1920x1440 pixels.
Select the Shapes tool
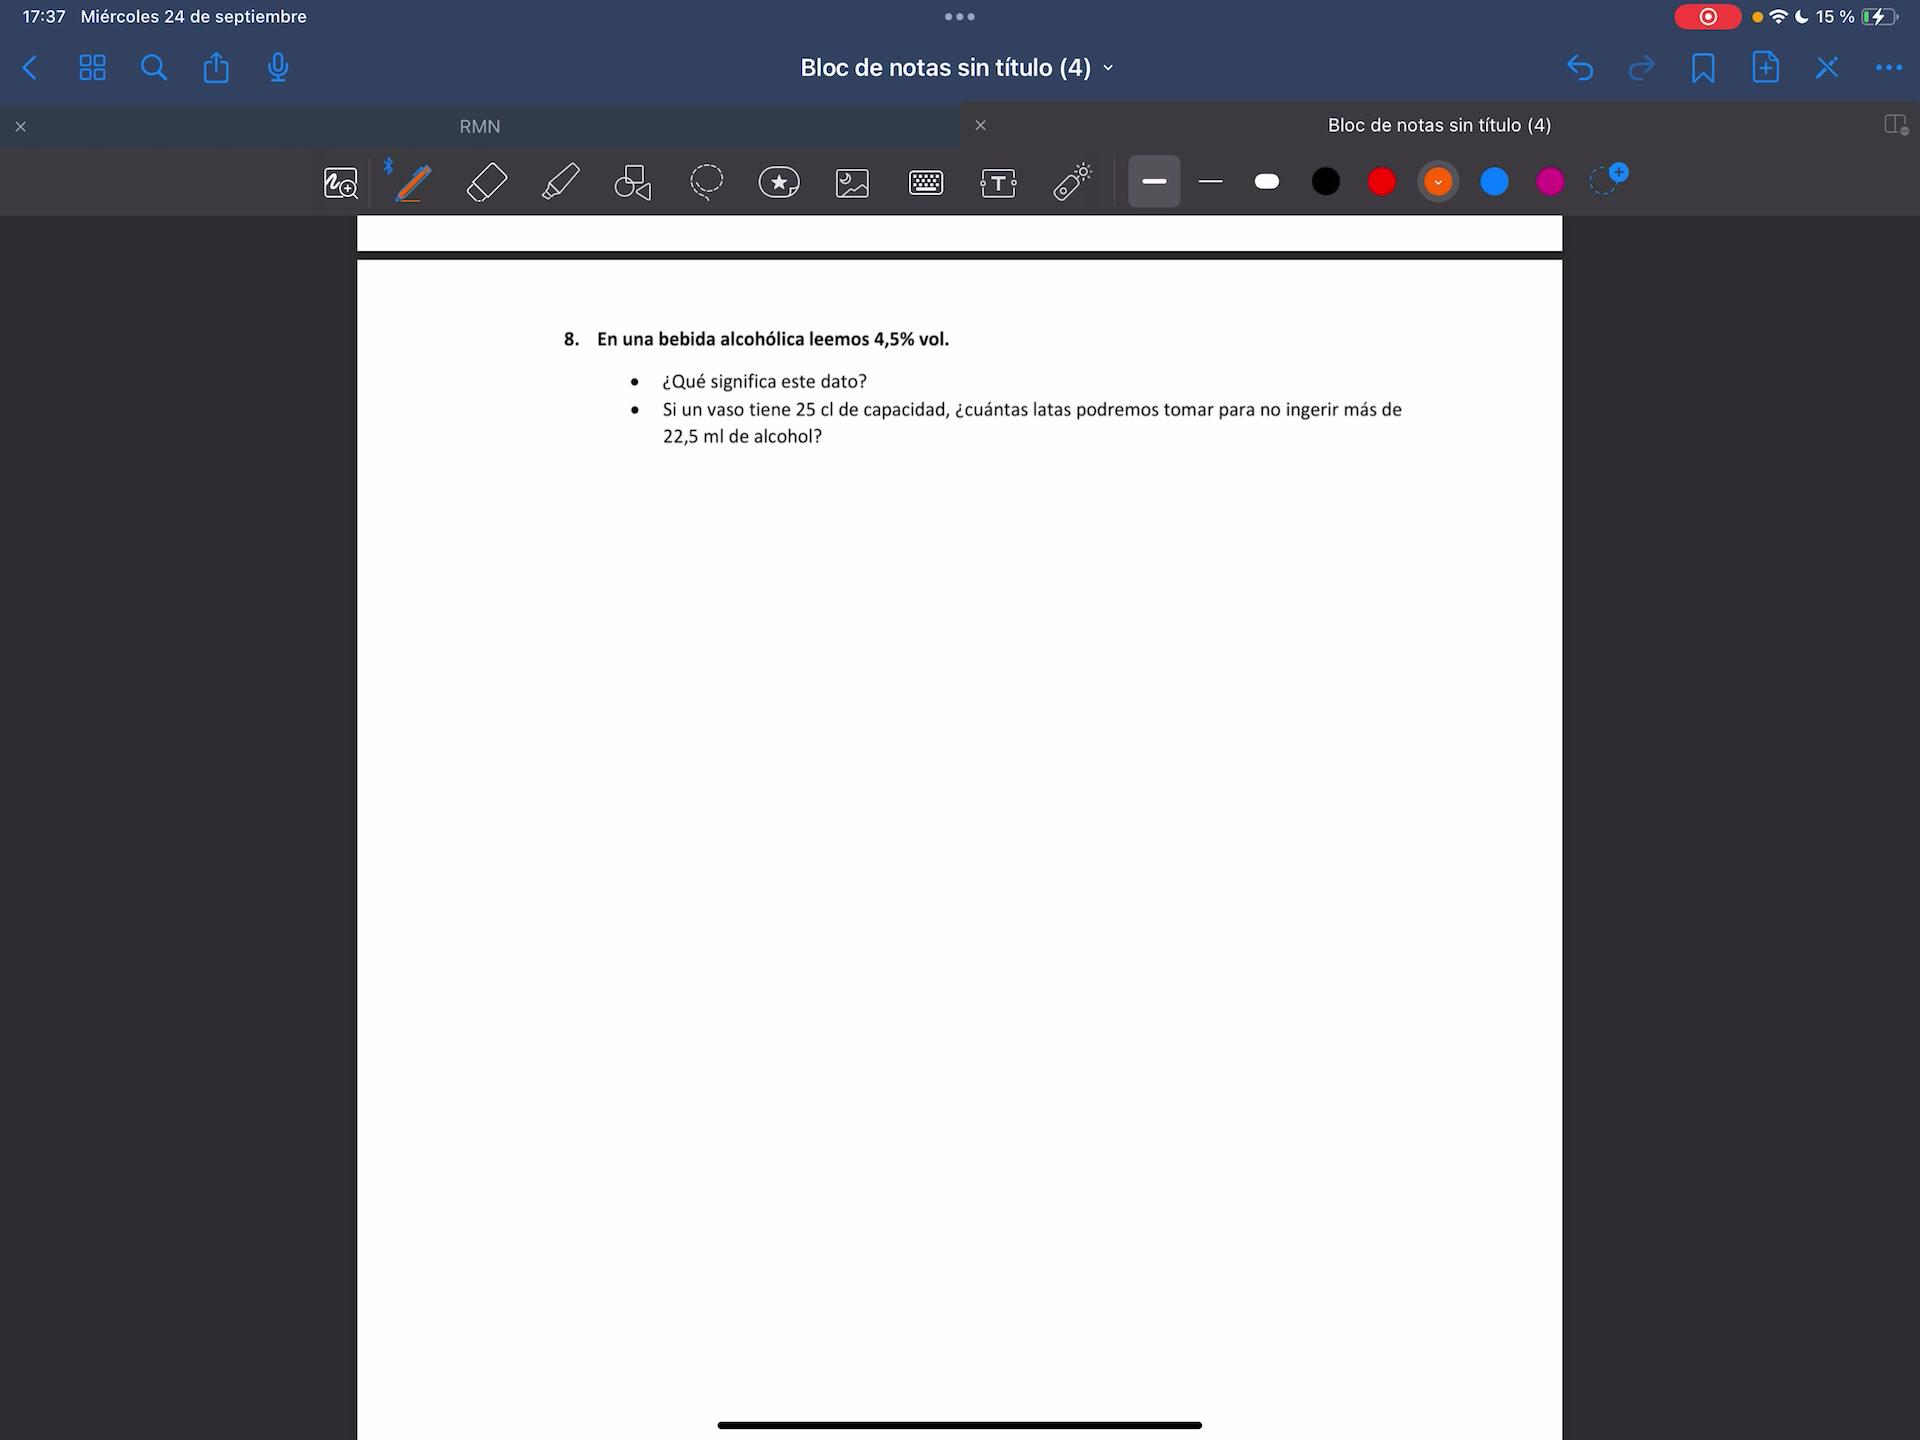point(633,182)
